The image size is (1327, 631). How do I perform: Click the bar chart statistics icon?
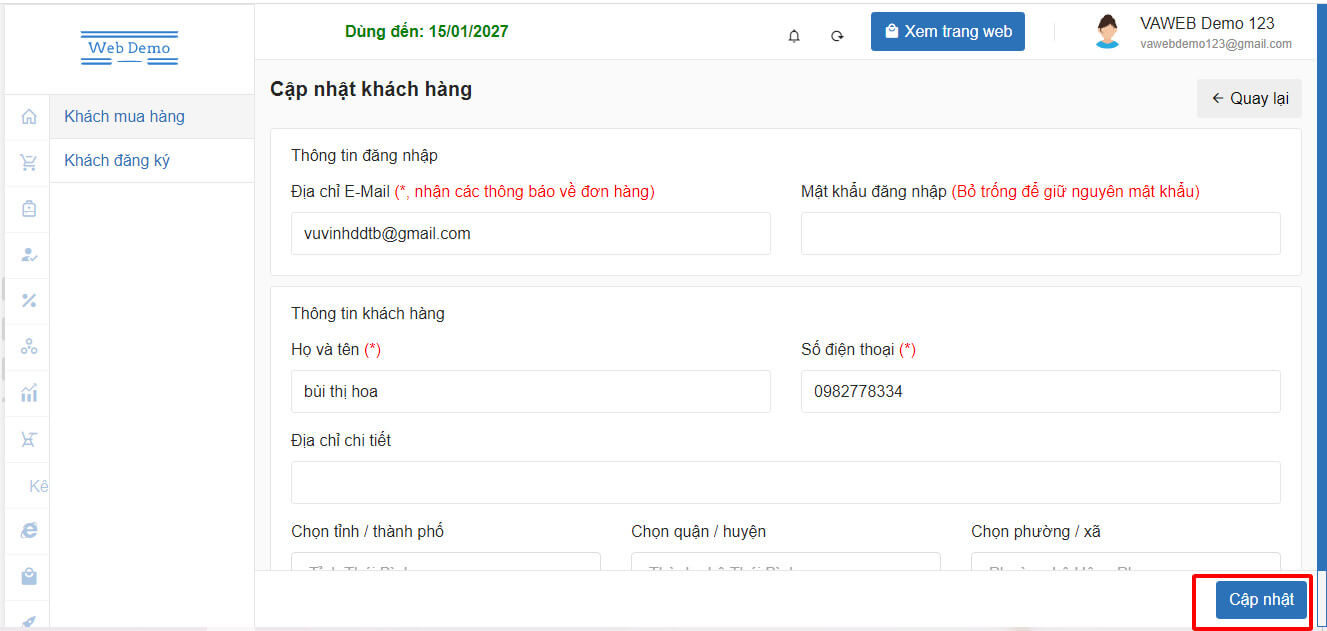29,393
